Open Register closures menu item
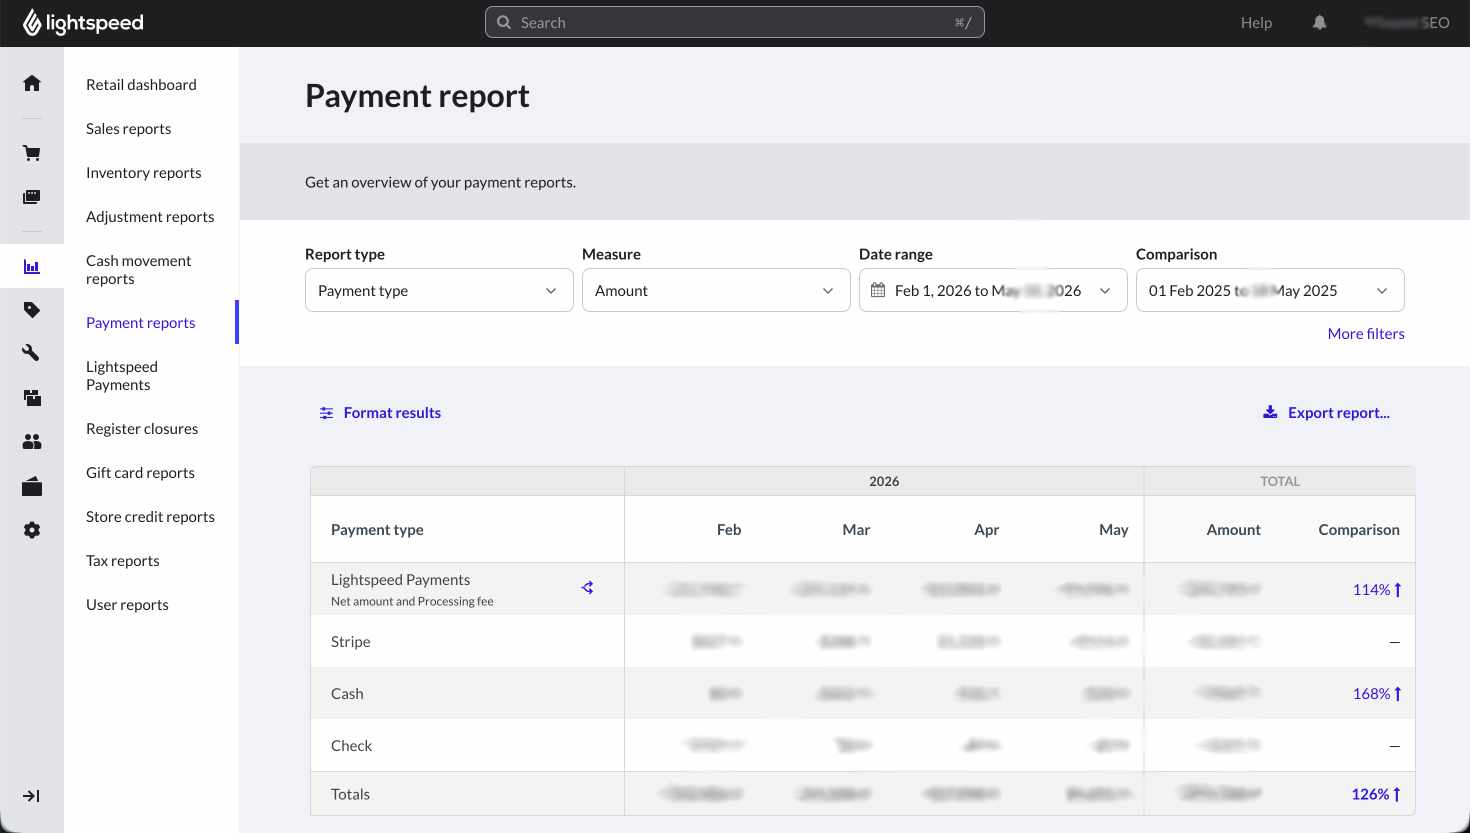Viewport: 1470px width, 833px height. tap(142, 429)
